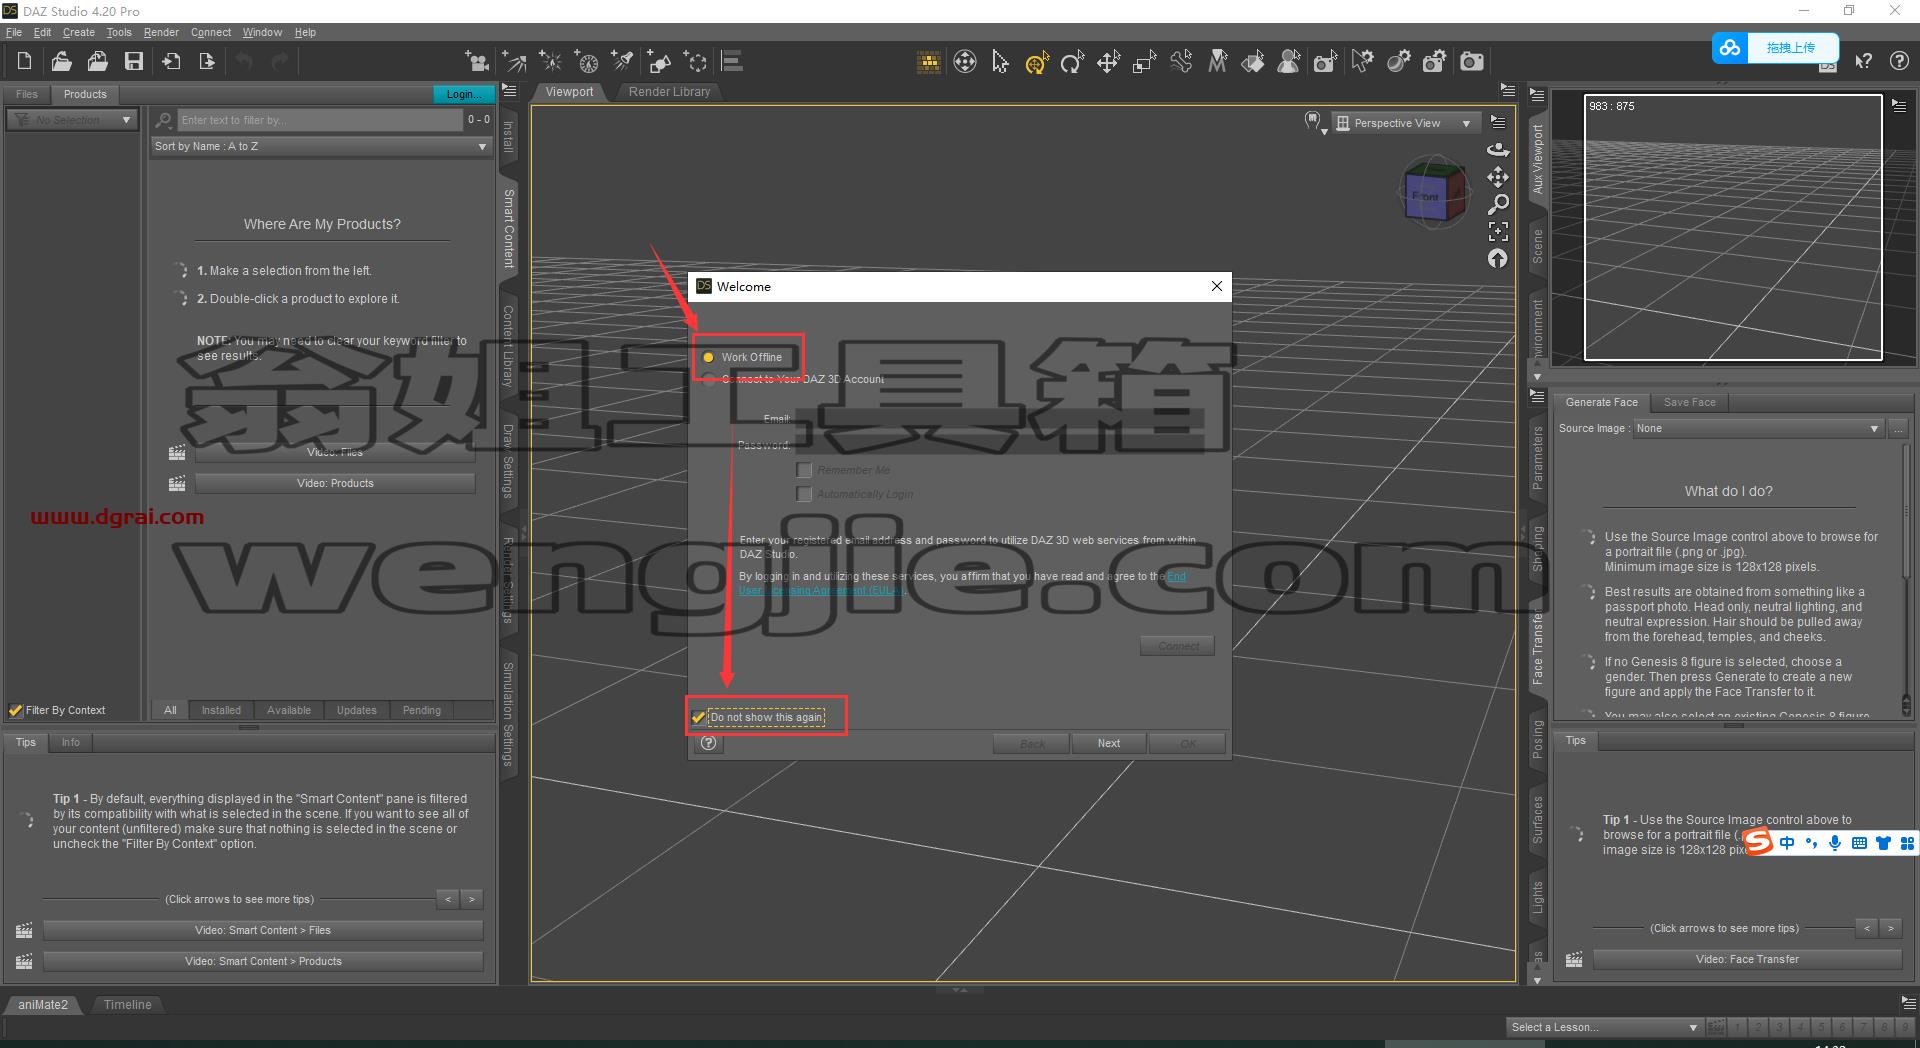
Task: Click the Save floppy disk icon
Action: pyautogui.click(x=134, y=61)
